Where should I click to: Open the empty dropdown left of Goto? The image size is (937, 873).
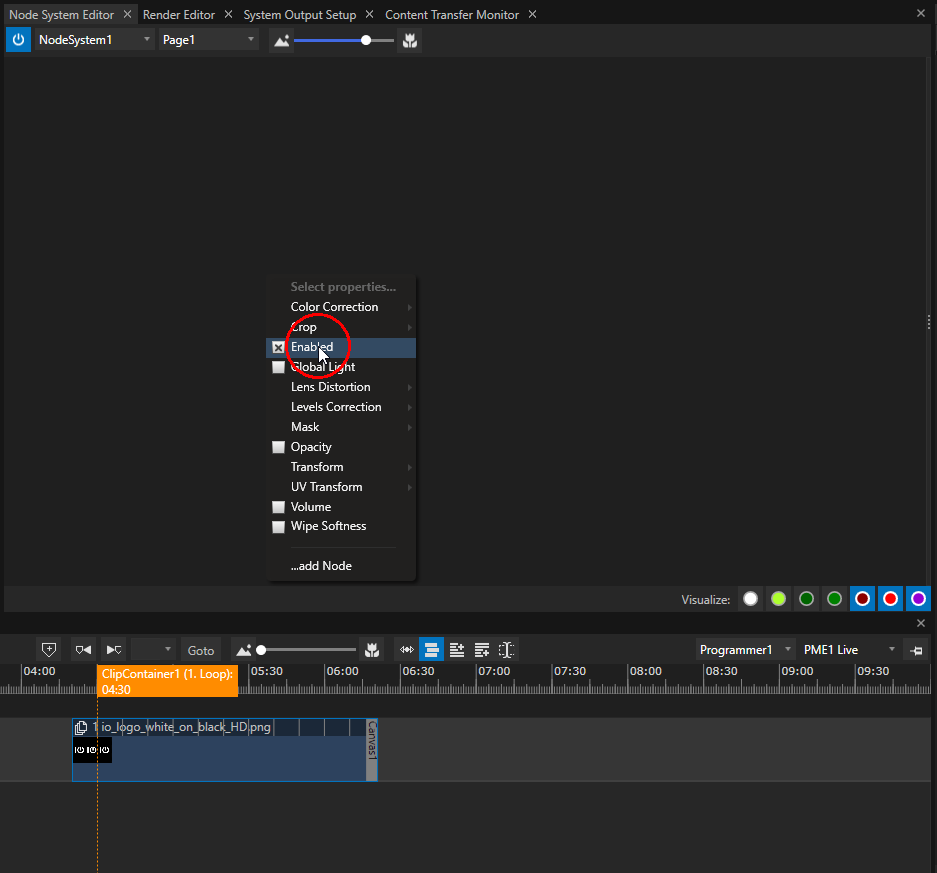(x=153, y=650)
